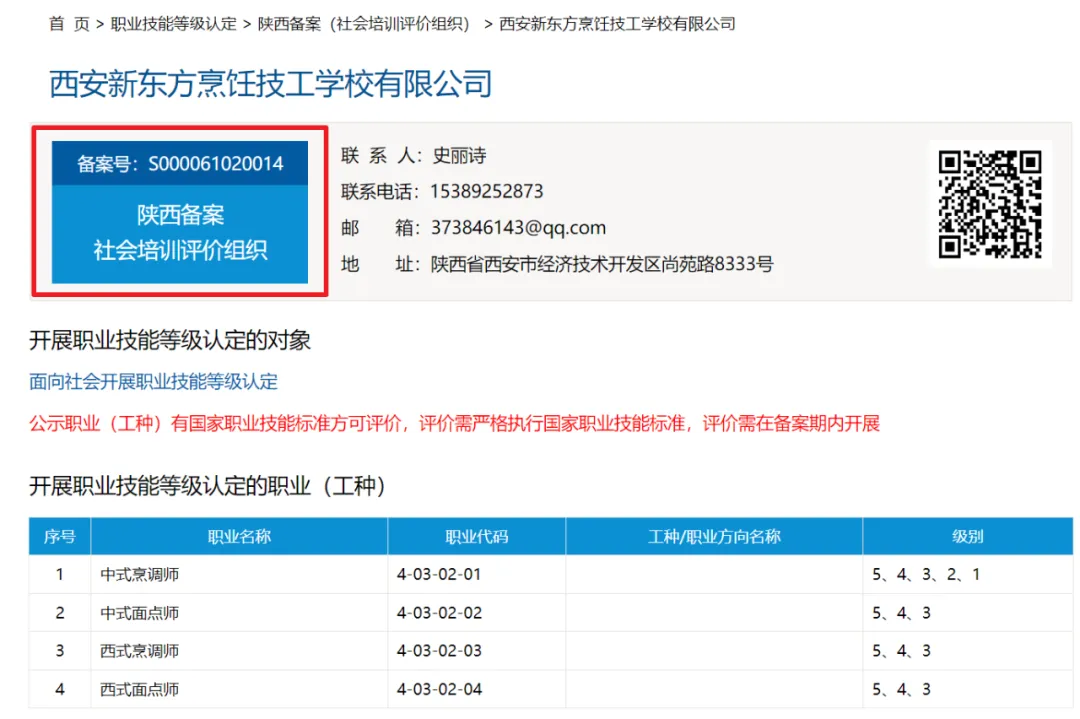1080x719 pixels.
Task: Click the 西安新东方烹饪技工学校有限公司 breadcrumb item
Action: click(617, 24)
